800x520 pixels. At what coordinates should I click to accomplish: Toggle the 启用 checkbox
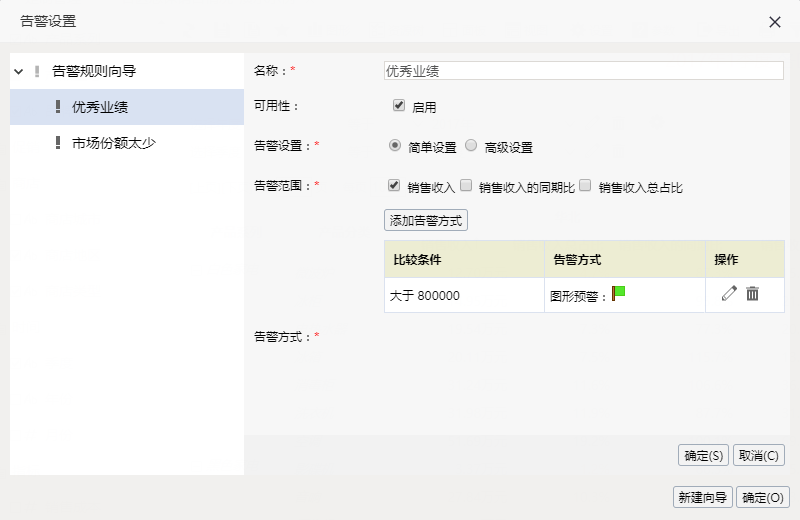pyautogui.click(x=399, y=105)
